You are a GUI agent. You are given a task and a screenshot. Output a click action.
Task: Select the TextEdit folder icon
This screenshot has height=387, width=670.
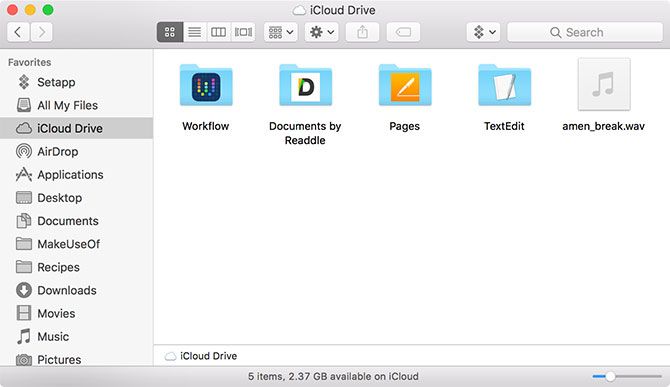505,85
